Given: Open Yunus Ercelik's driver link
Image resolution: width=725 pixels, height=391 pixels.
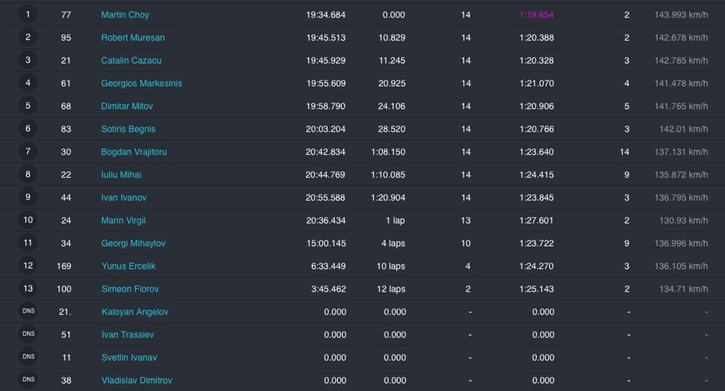Looking at the screenshot, I should (x=128, y=266).
